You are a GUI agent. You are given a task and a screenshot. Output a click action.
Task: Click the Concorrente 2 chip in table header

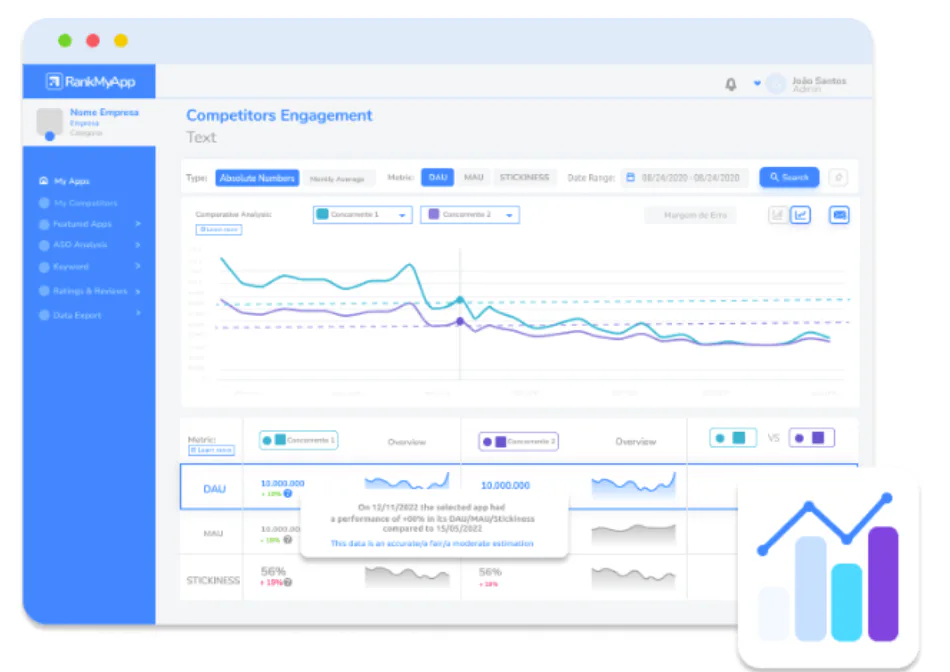click(519, 441)
